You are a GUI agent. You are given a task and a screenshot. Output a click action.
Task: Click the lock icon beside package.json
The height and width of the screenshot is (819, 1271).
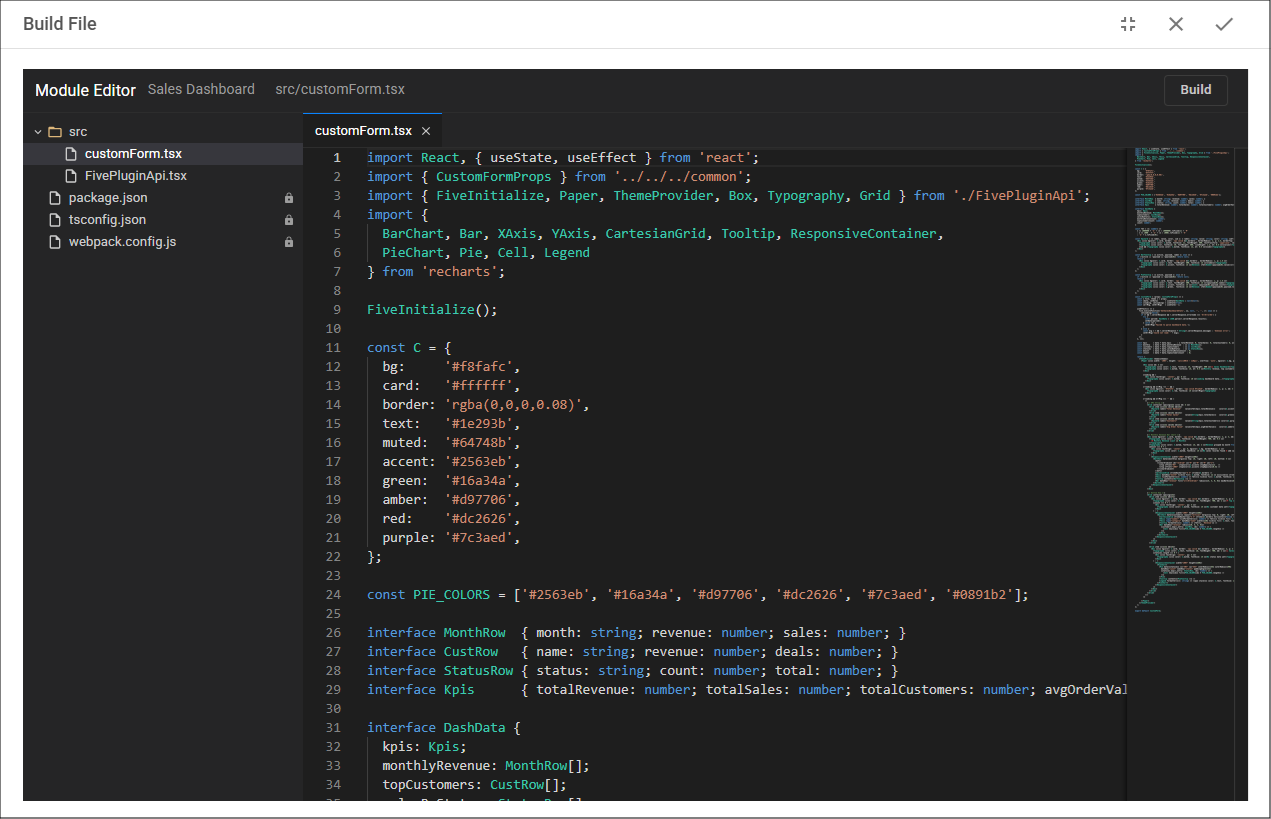[x=289, y=198]
